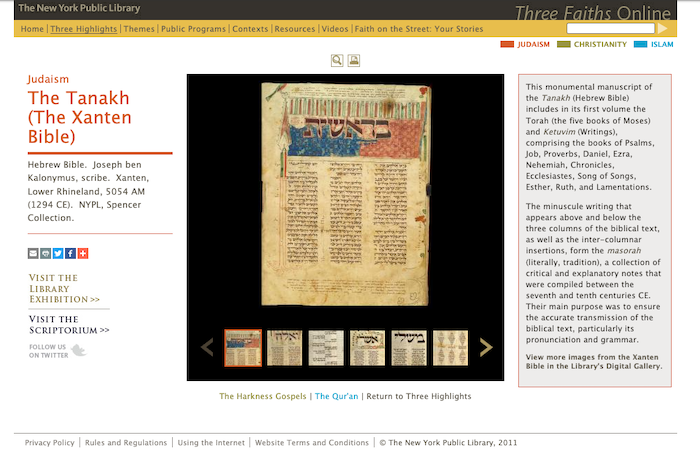
Task: Open Faith on the Street: Your Stories
Action: [x=419, y=29]
